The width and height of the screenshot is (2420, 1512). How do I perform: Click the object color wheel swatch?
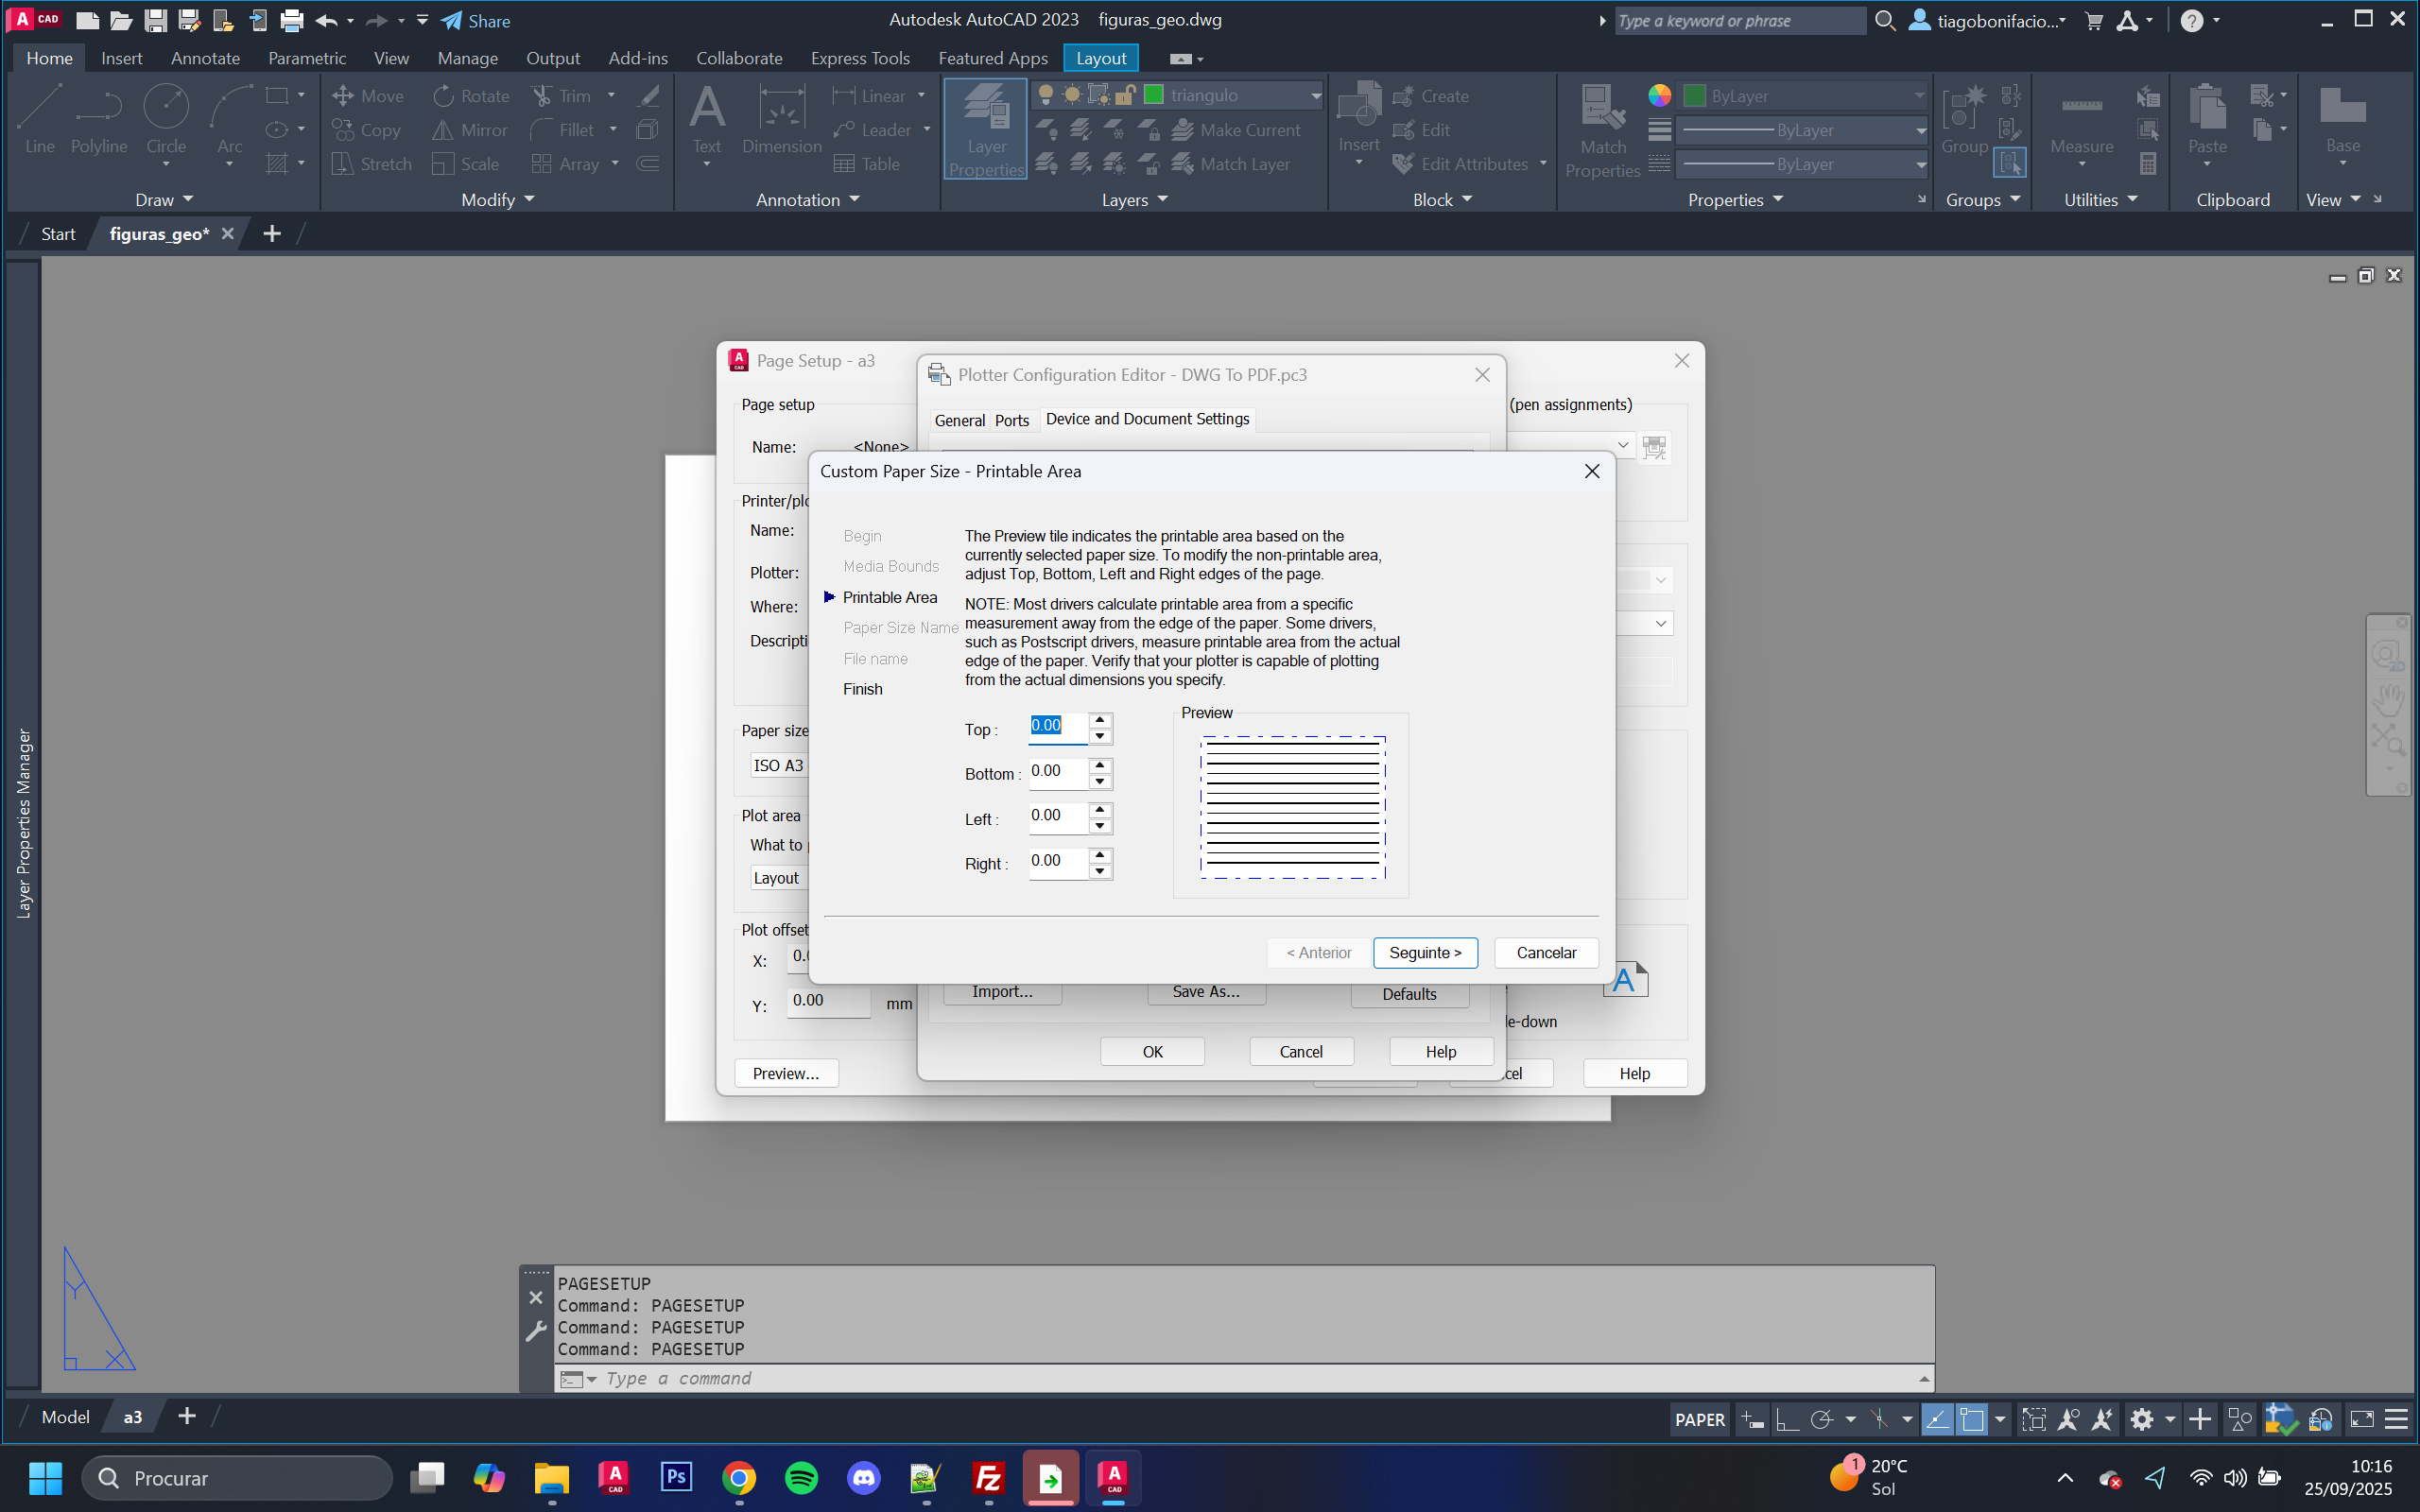[1659, 96]
